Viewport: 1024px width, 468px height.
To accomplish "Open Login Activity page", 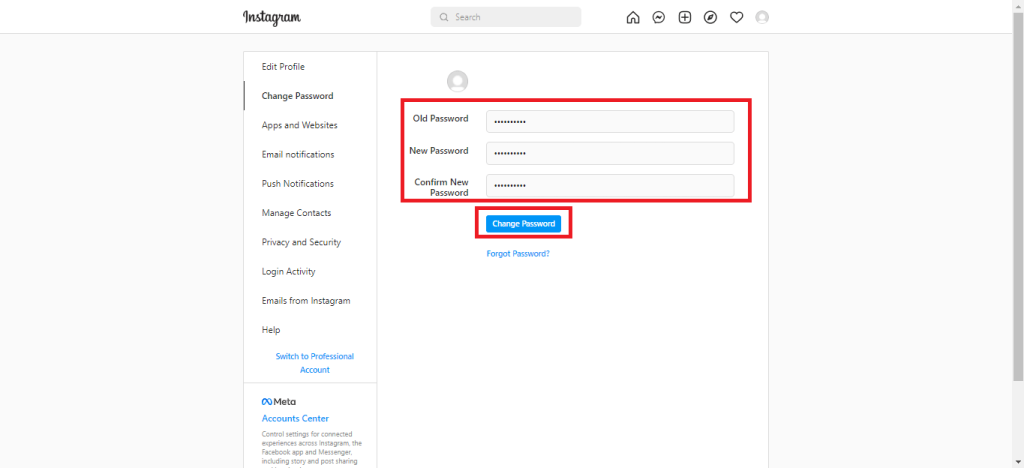I will click(x=289, y=272).
